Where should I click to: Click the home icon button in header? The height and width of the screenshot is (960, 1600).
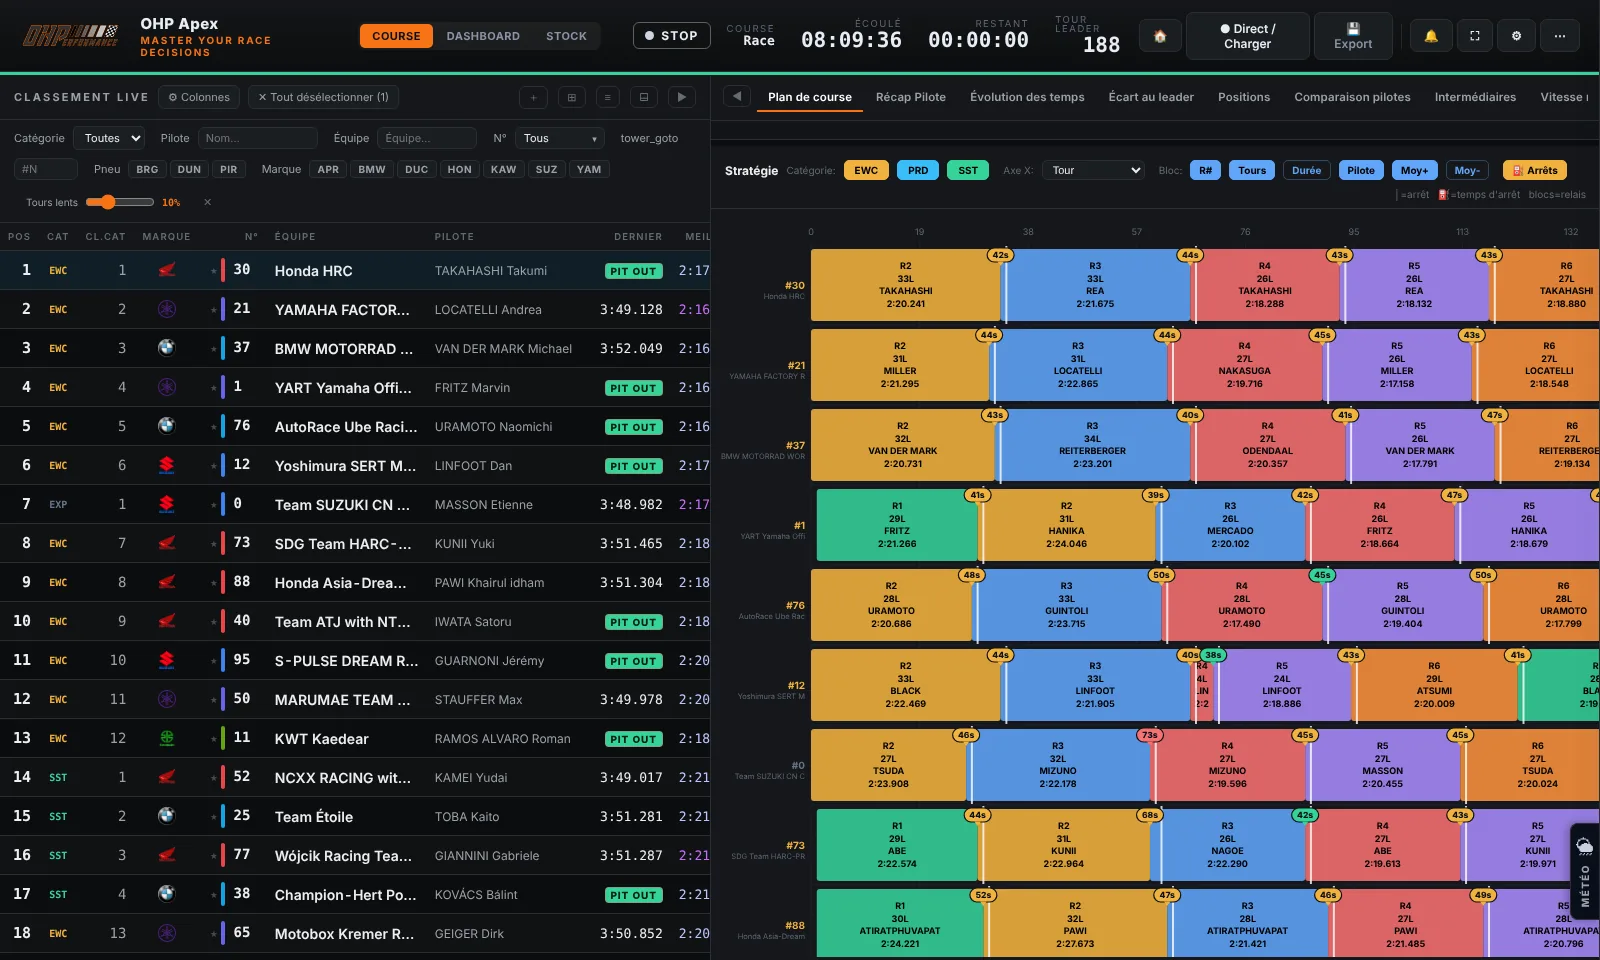1159,36
